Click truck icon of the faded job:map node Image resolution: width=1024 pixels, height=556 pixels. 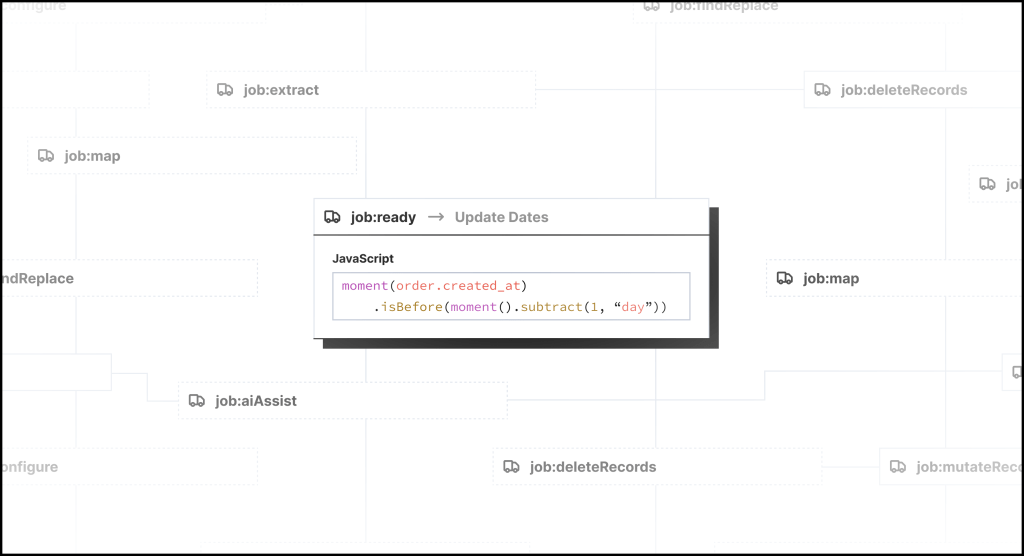[x=46, y=156]
